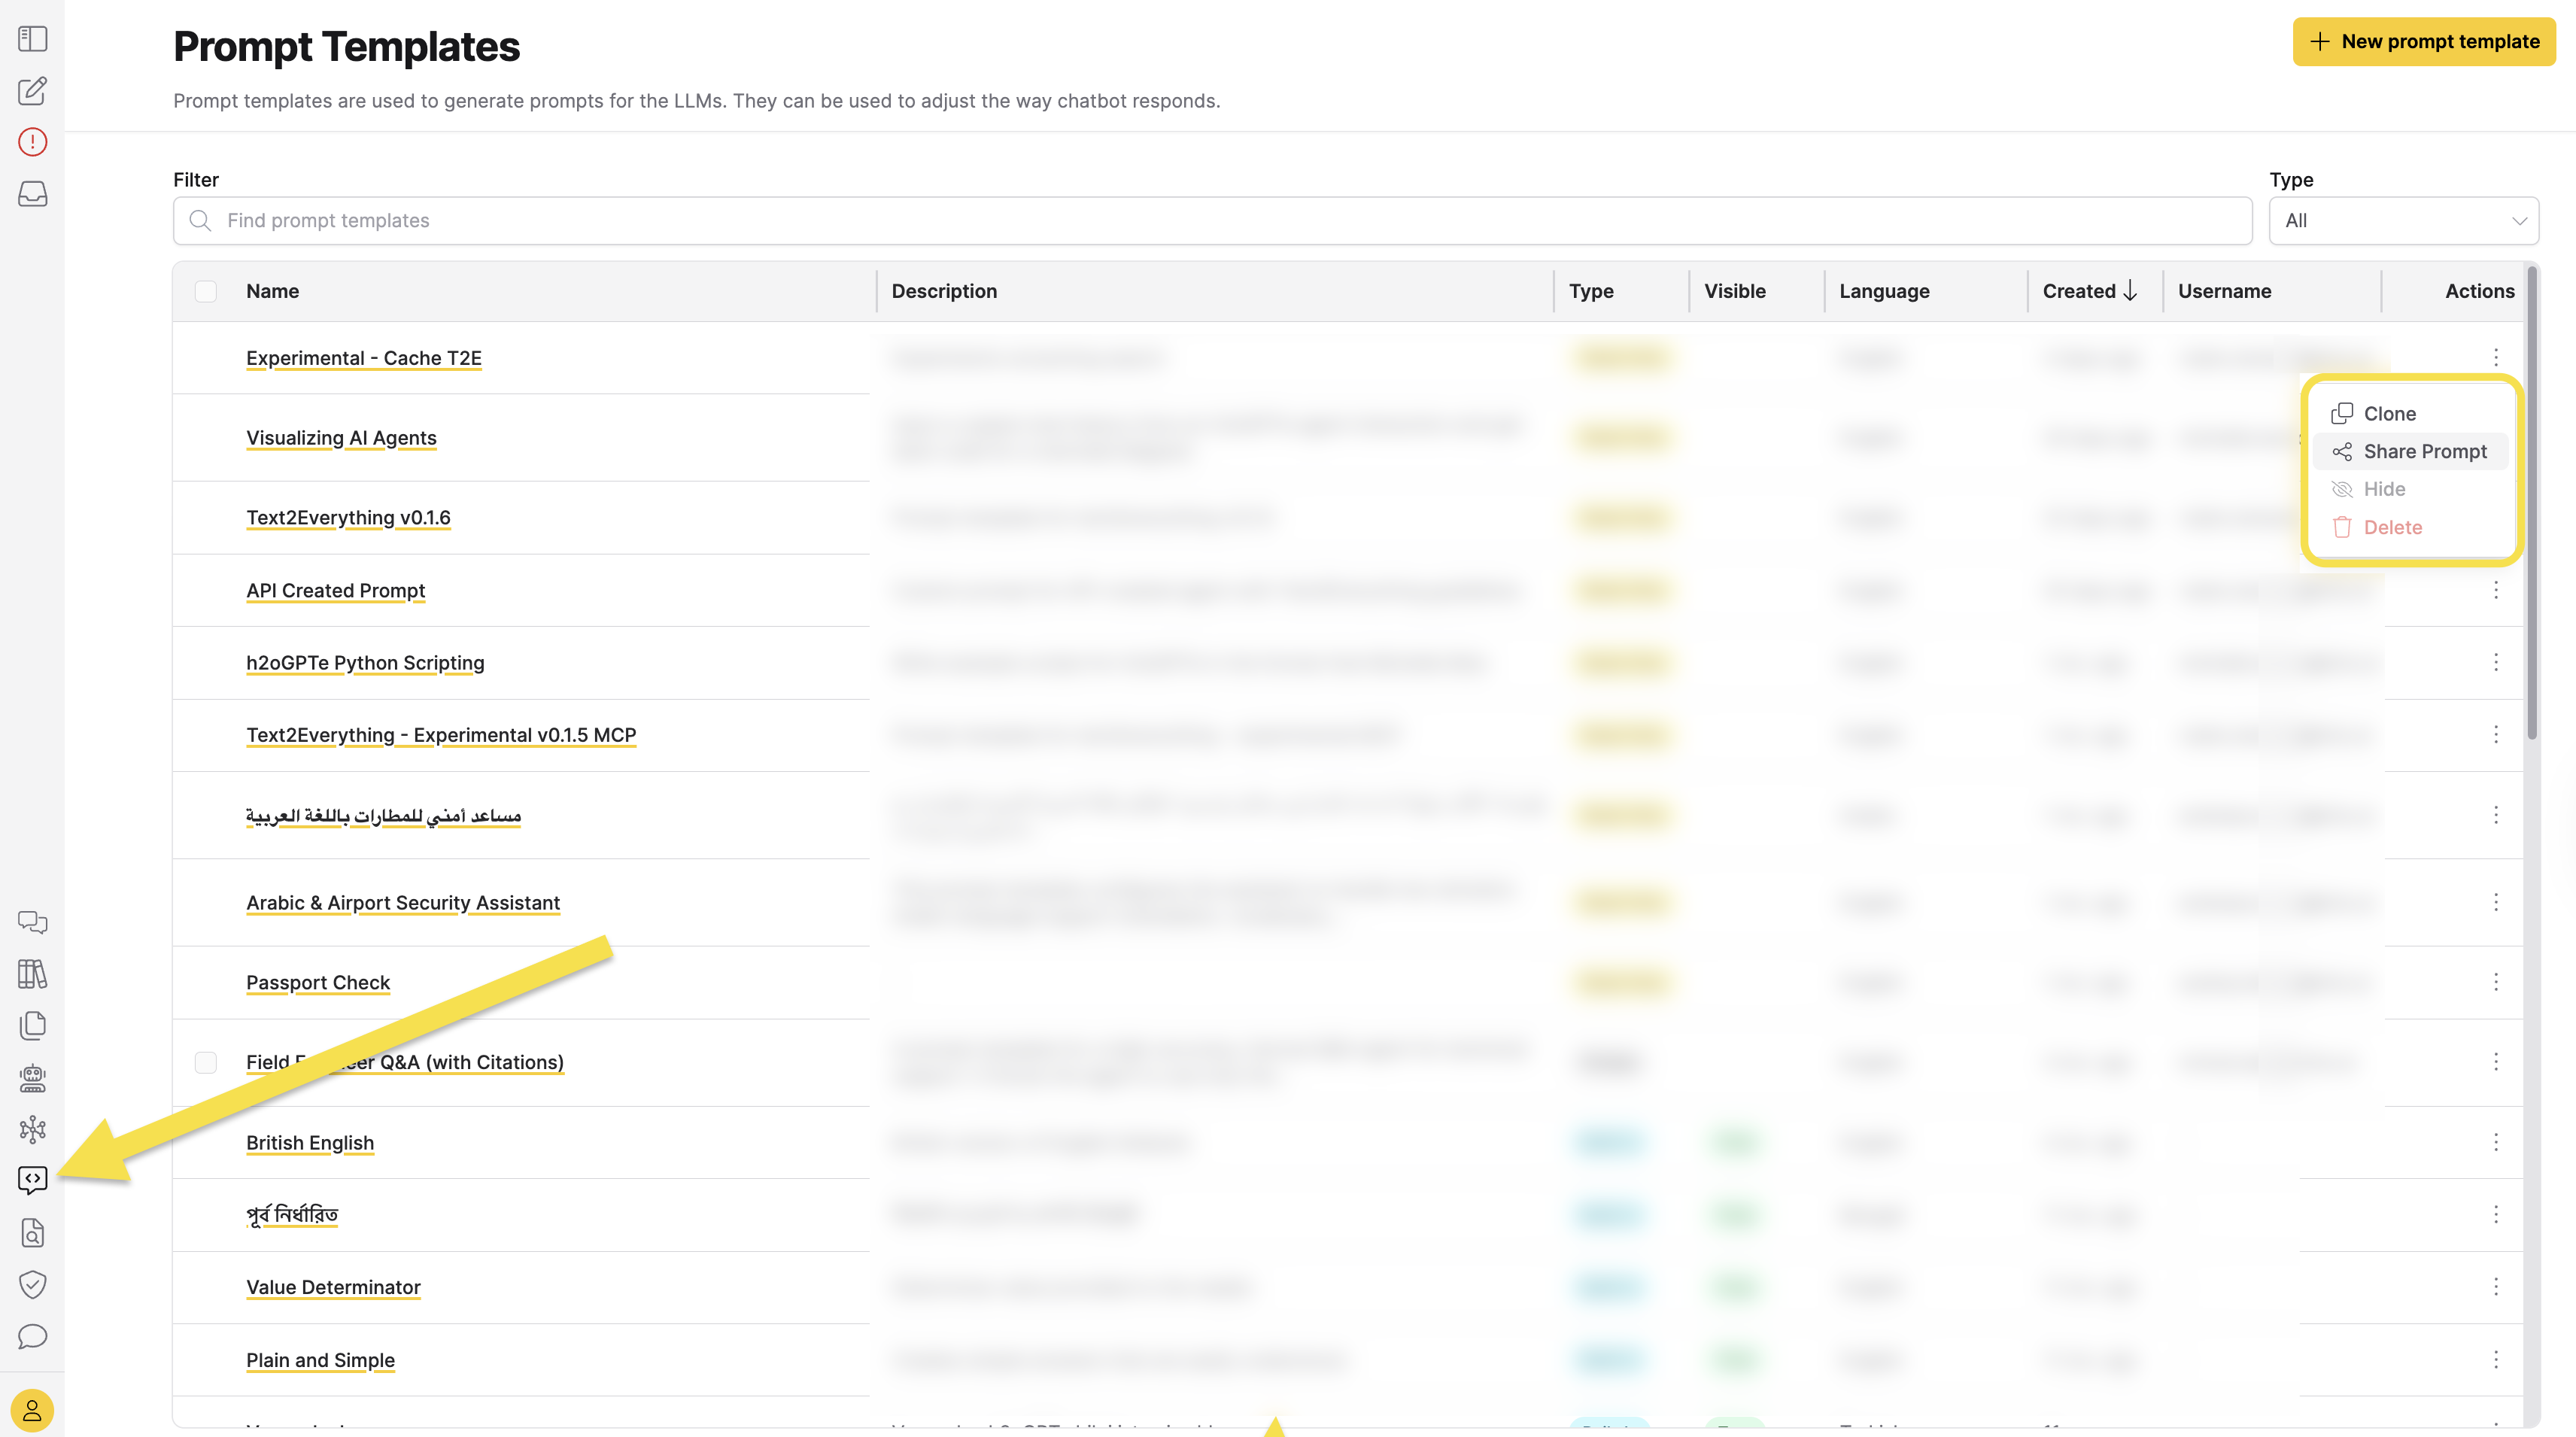This screenshot has width=2576, height=1437.
Task: Open the red alert warning icon
Action: tap(32, 142)
